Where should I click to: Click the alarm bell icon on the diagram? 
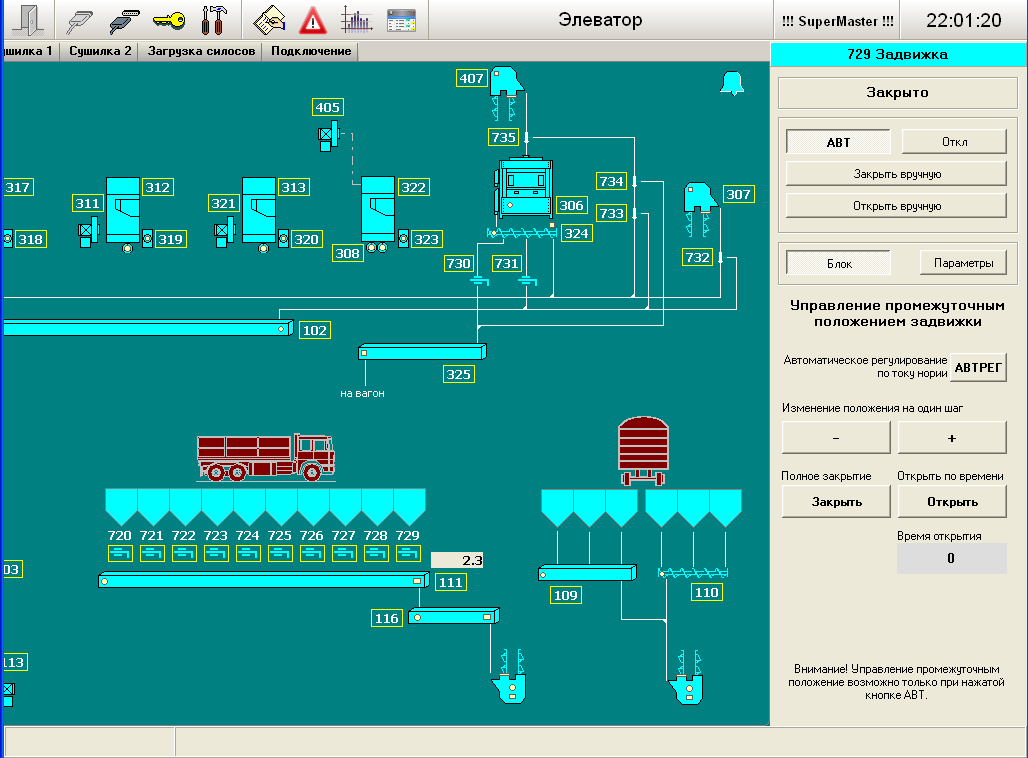(732, 84)
